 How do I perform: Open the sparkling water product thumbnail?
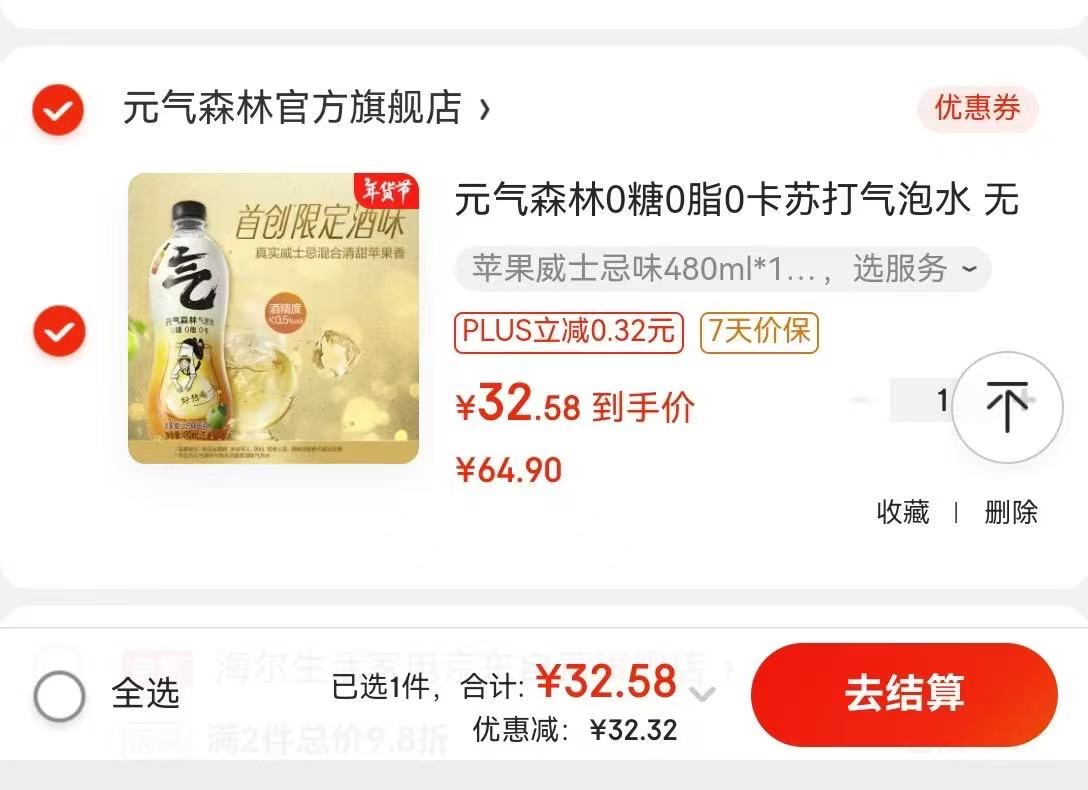[x=273, y=318]
